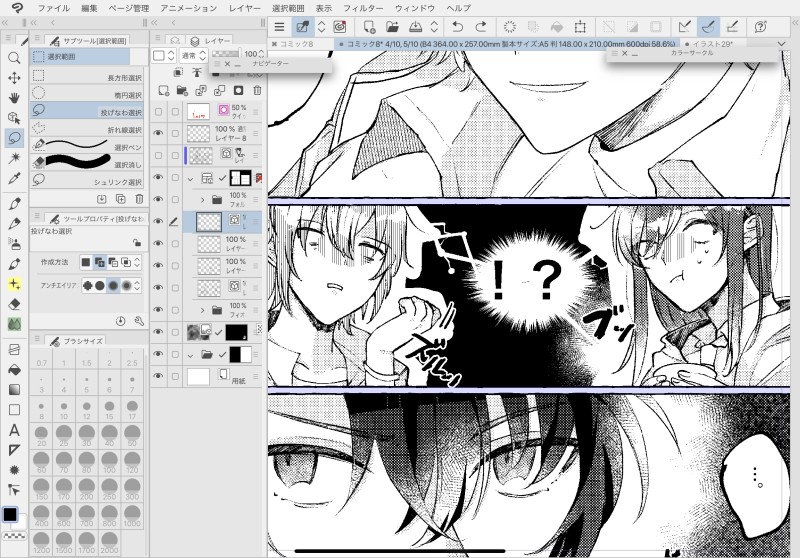Click the layer opacity slider

click(x=226, y=53)
